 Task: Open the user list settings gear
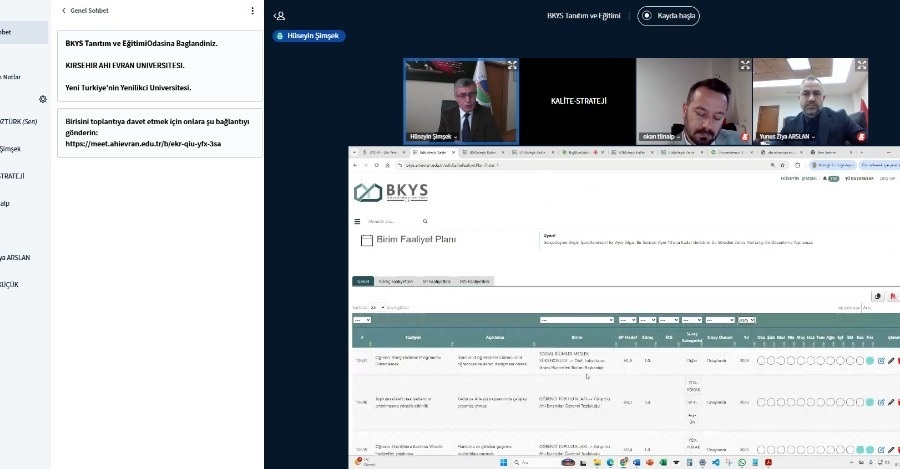pos(42,99)
